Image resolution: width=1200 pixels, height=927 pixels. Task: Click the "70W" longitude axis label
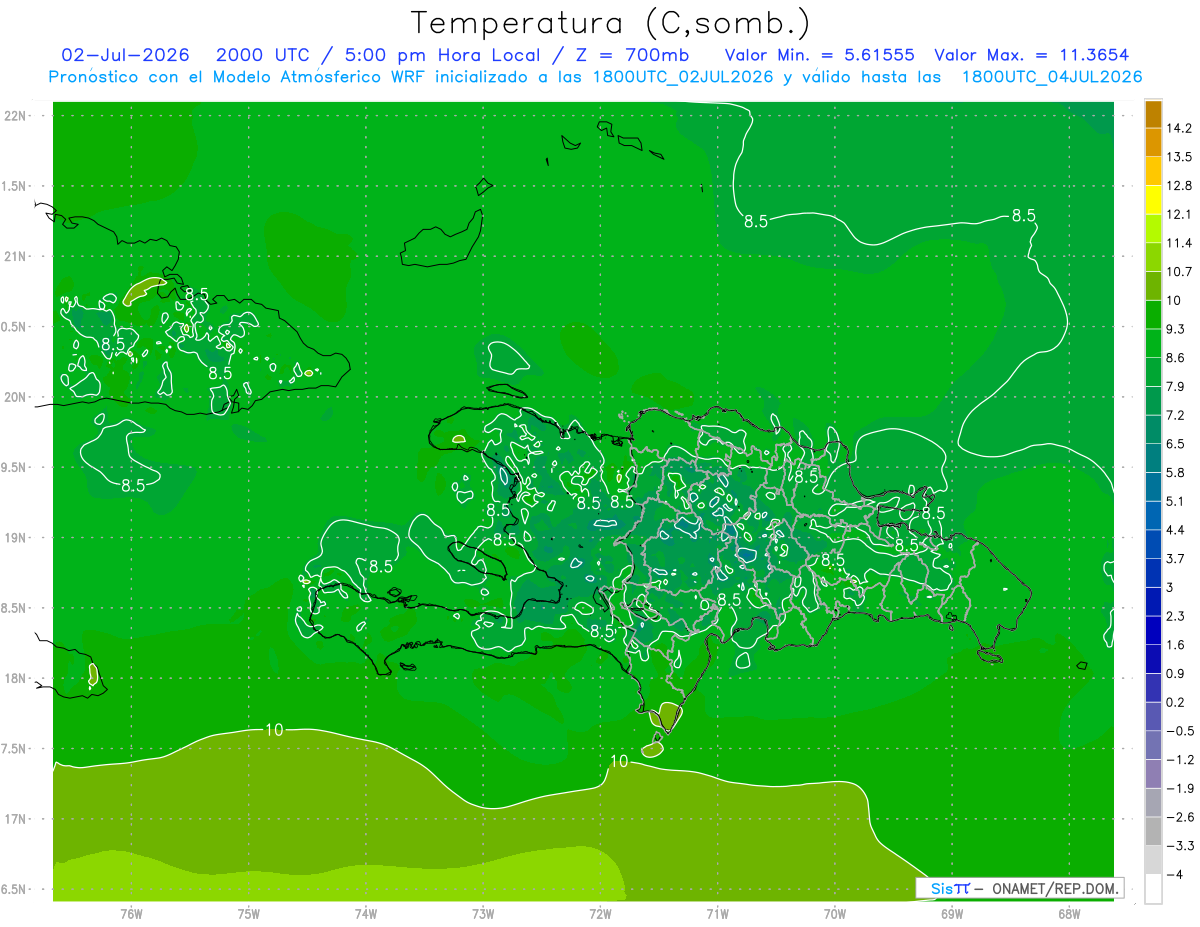point(835,913)
